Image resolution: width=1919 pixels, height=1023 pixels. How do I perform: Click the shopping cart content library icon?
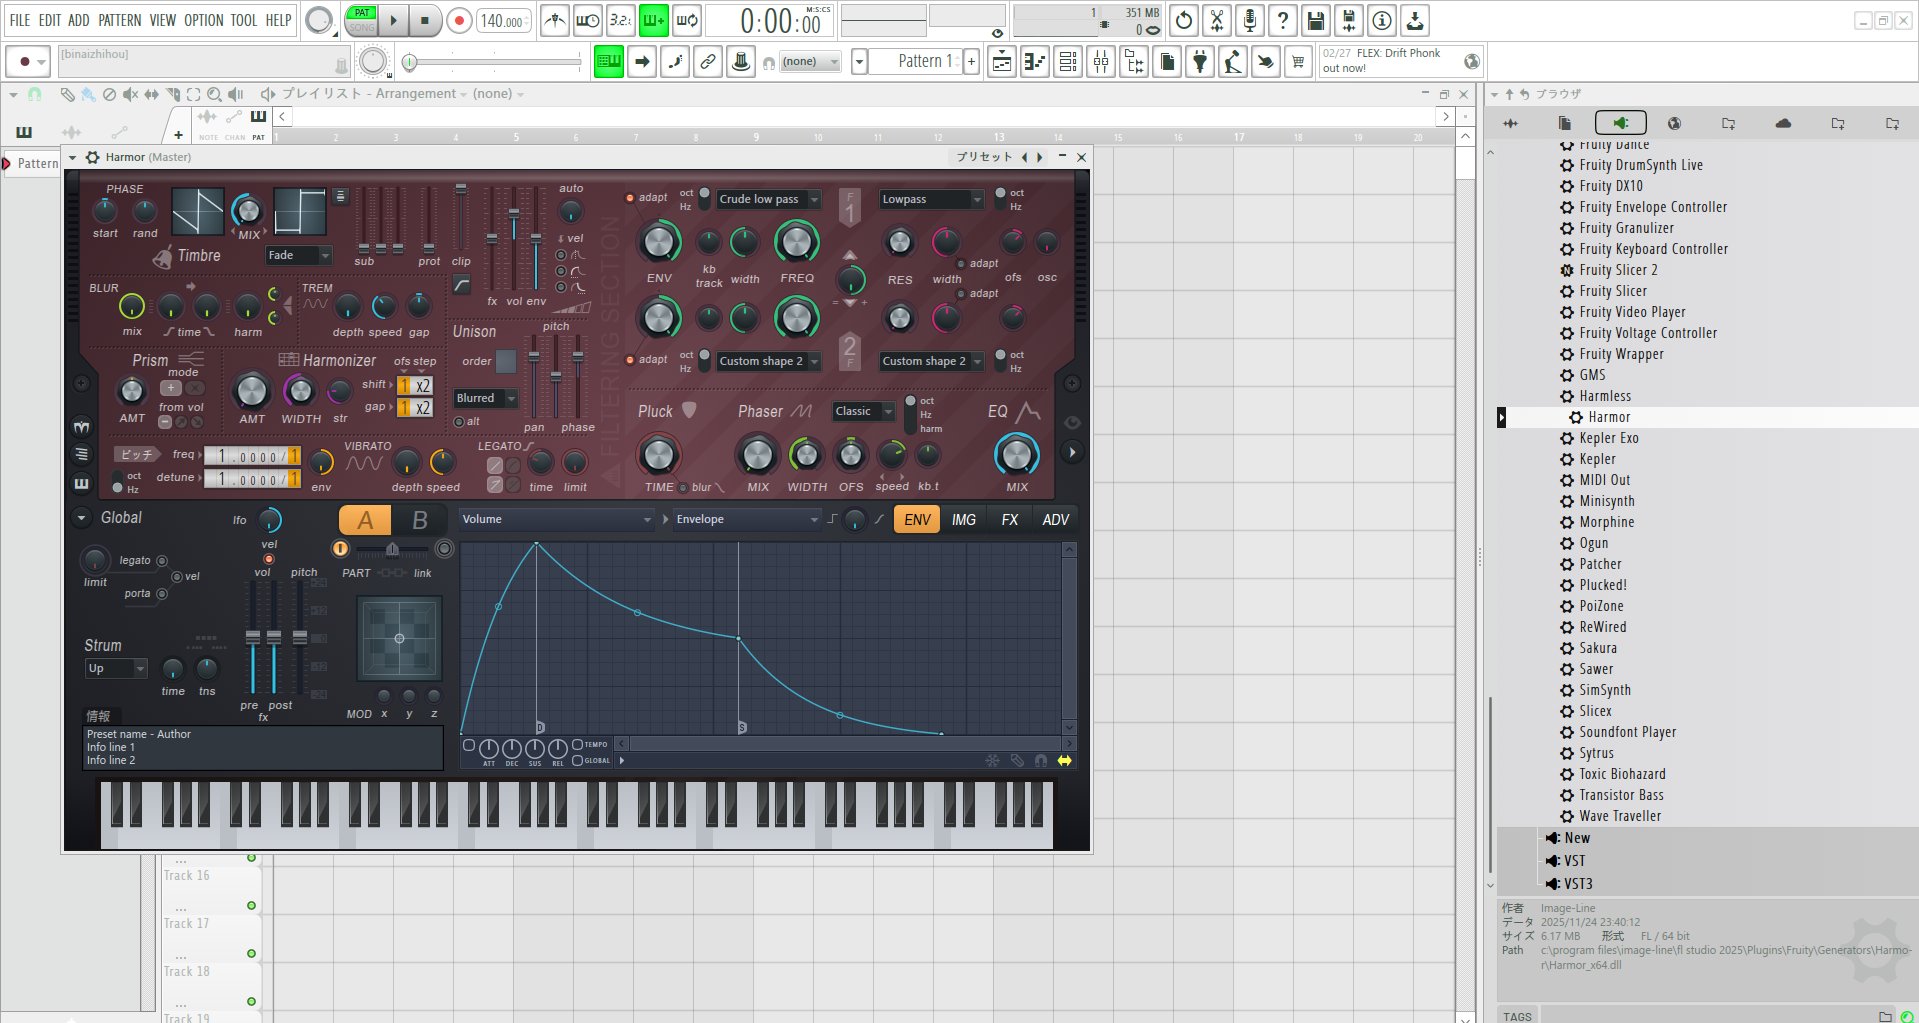pyautogui.click(x=1298, y=62)
